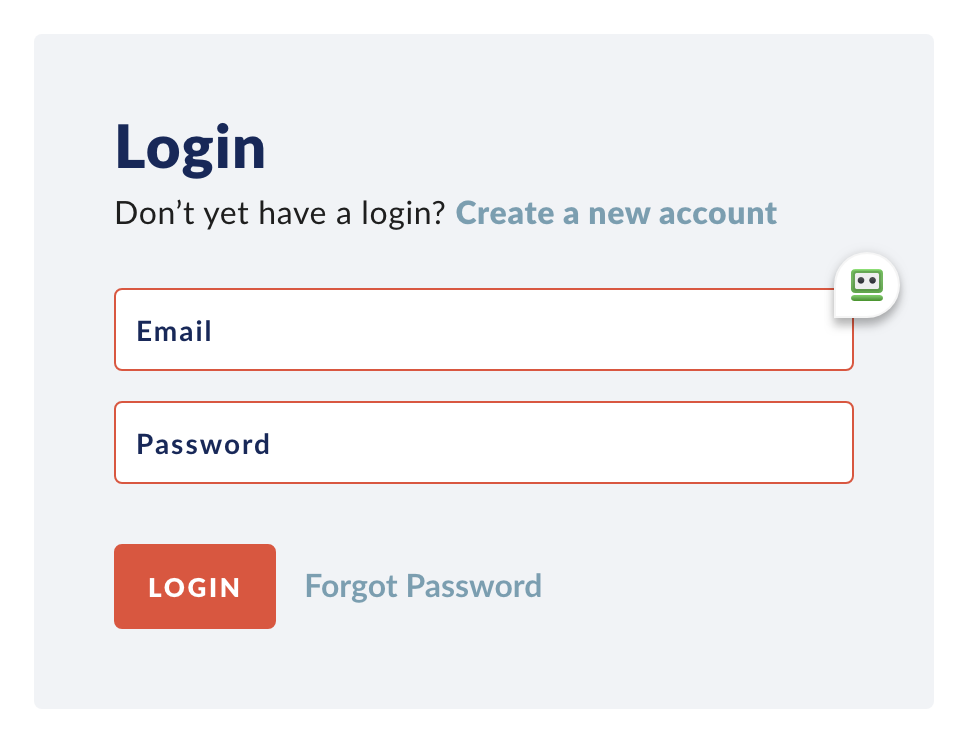Open the Forgot Password link
This screenshot has height=736, width=970.
tap(423, 586)
